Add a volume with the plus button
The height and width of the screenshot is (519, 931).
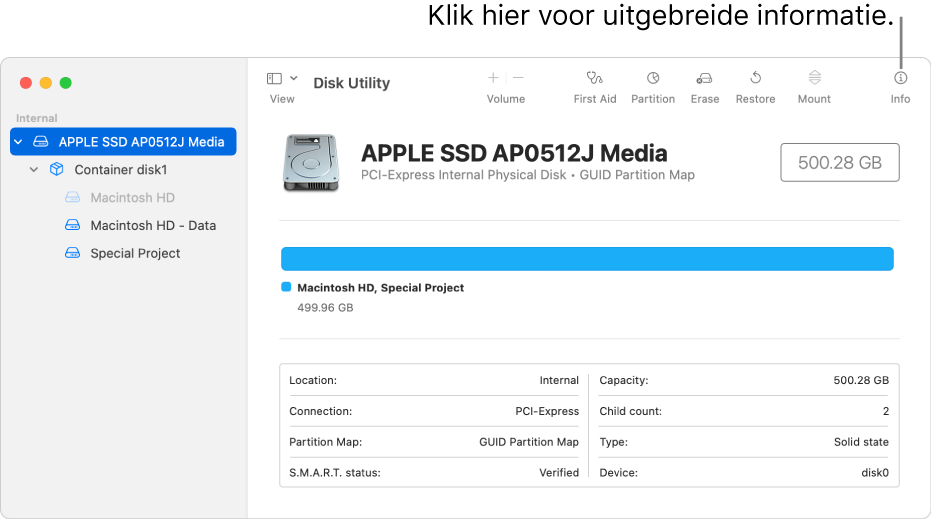click(x=493, y=78)
